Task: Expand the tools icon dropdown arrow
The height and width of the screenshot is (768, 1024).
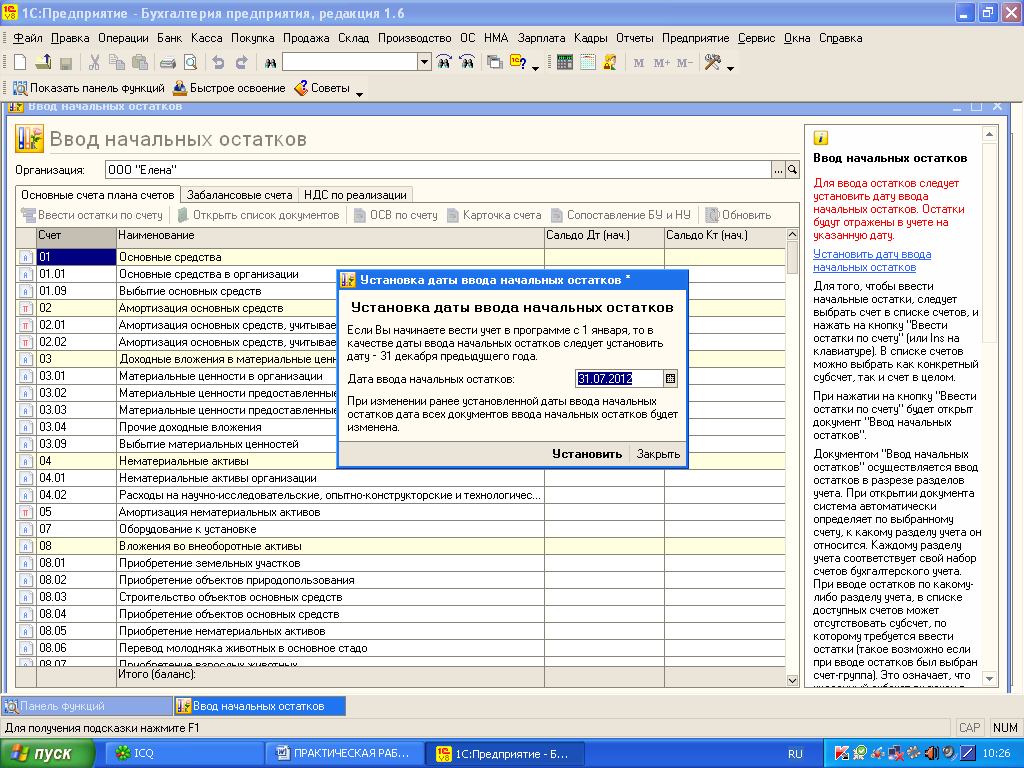Action: [730, 67]
